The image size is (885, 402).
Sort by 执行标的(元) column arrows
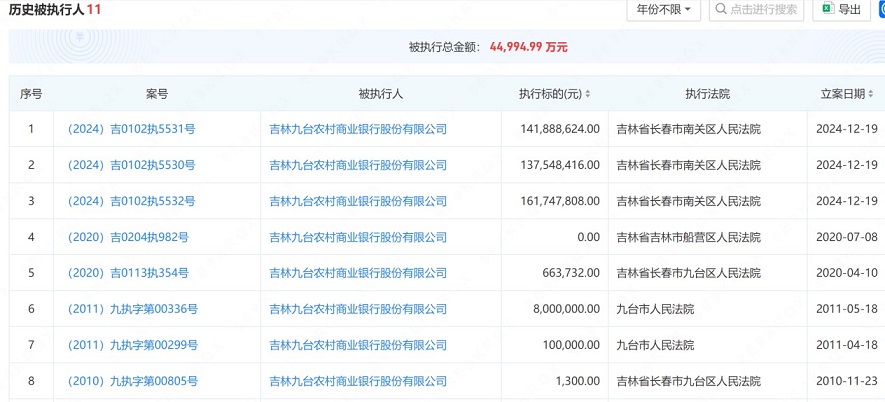[x=588, y=94]
